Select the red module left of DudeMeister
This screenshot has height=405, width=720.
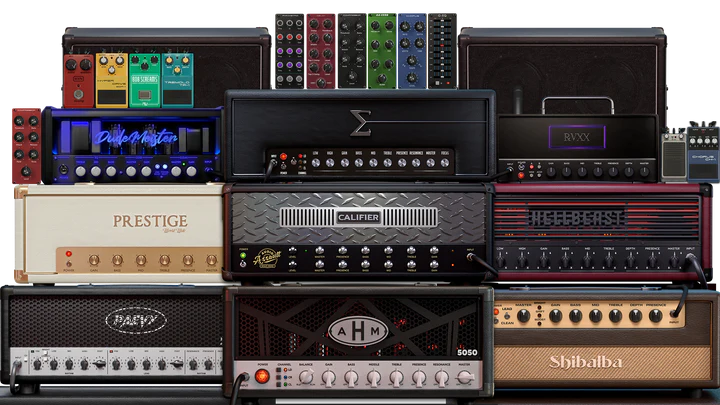tap(27, 146)
